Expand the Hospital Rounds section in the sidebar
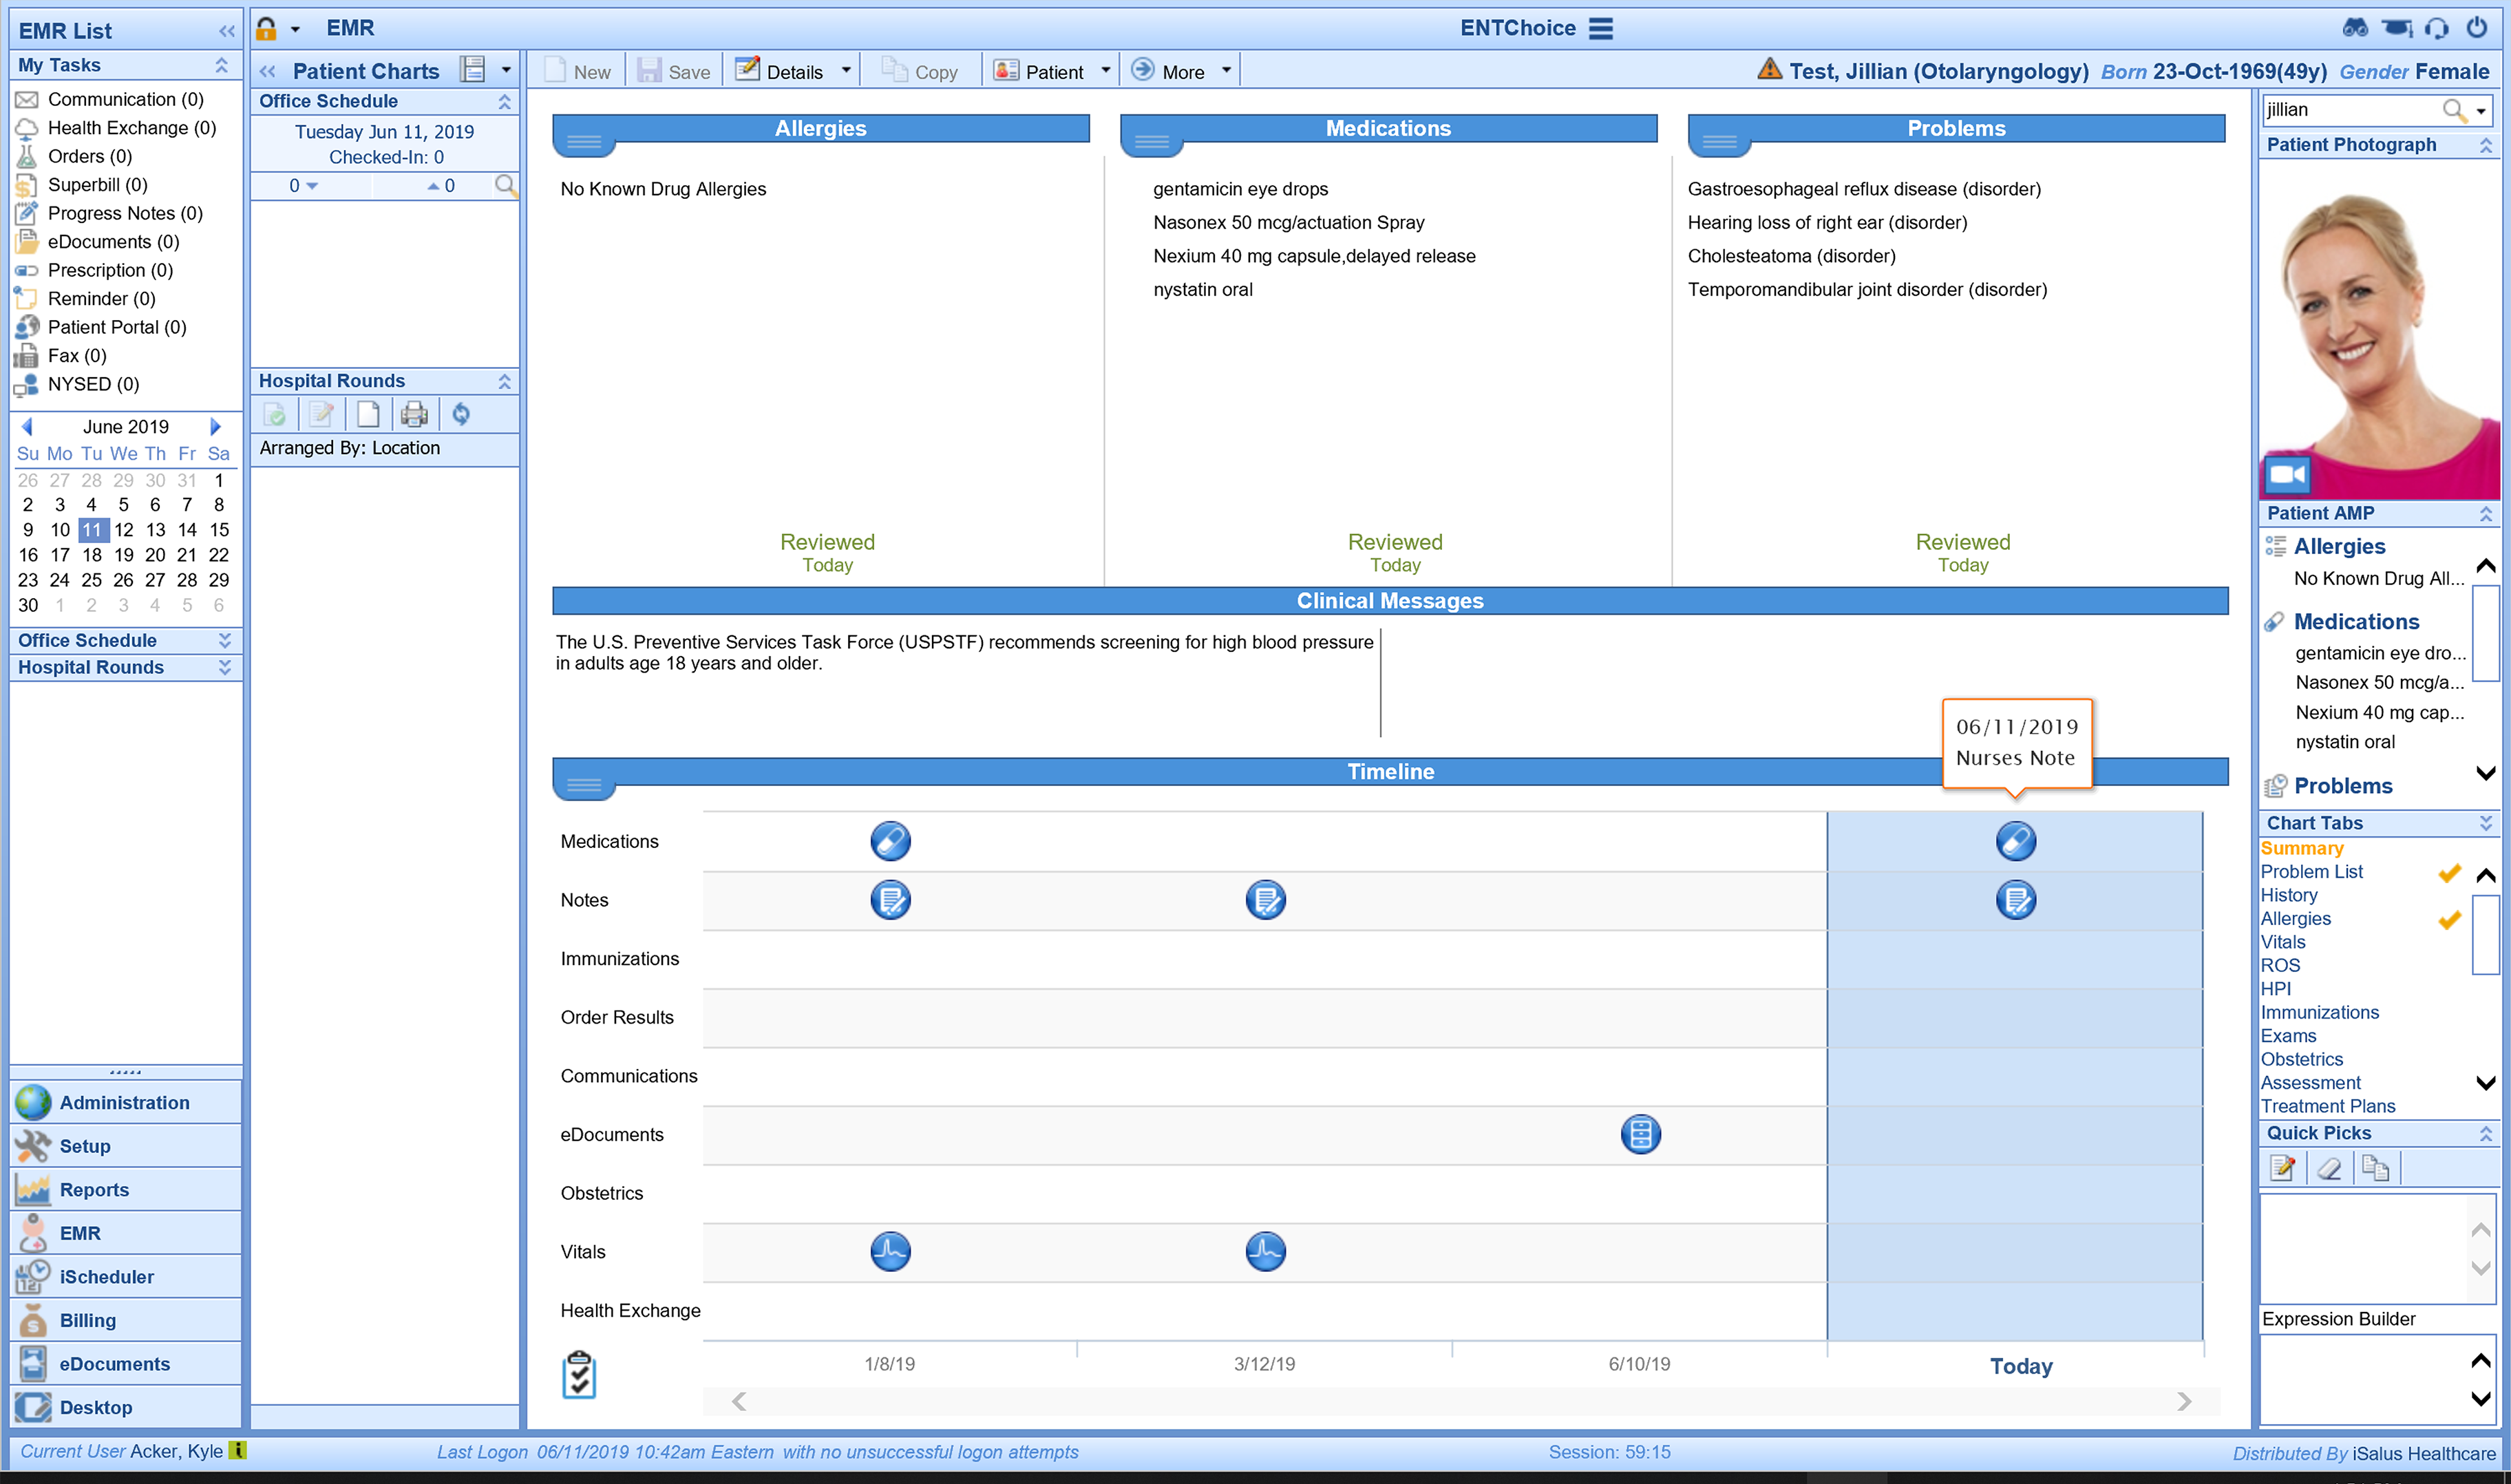The height and width of the screenshot is (1484, 2511). point(224,667)
